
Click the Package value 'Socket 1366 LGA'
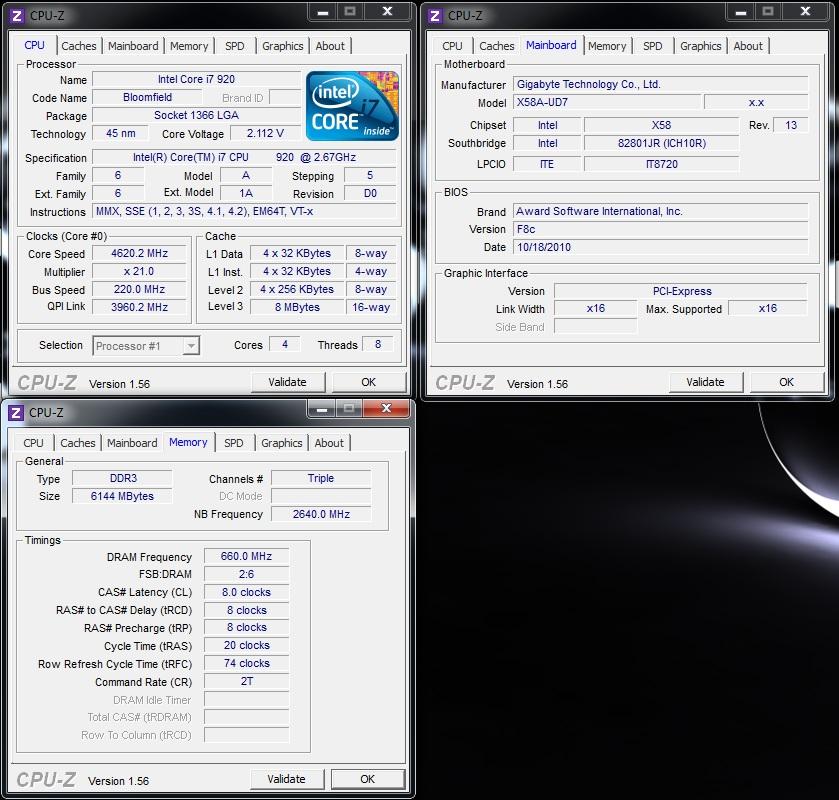coord(196,115)
